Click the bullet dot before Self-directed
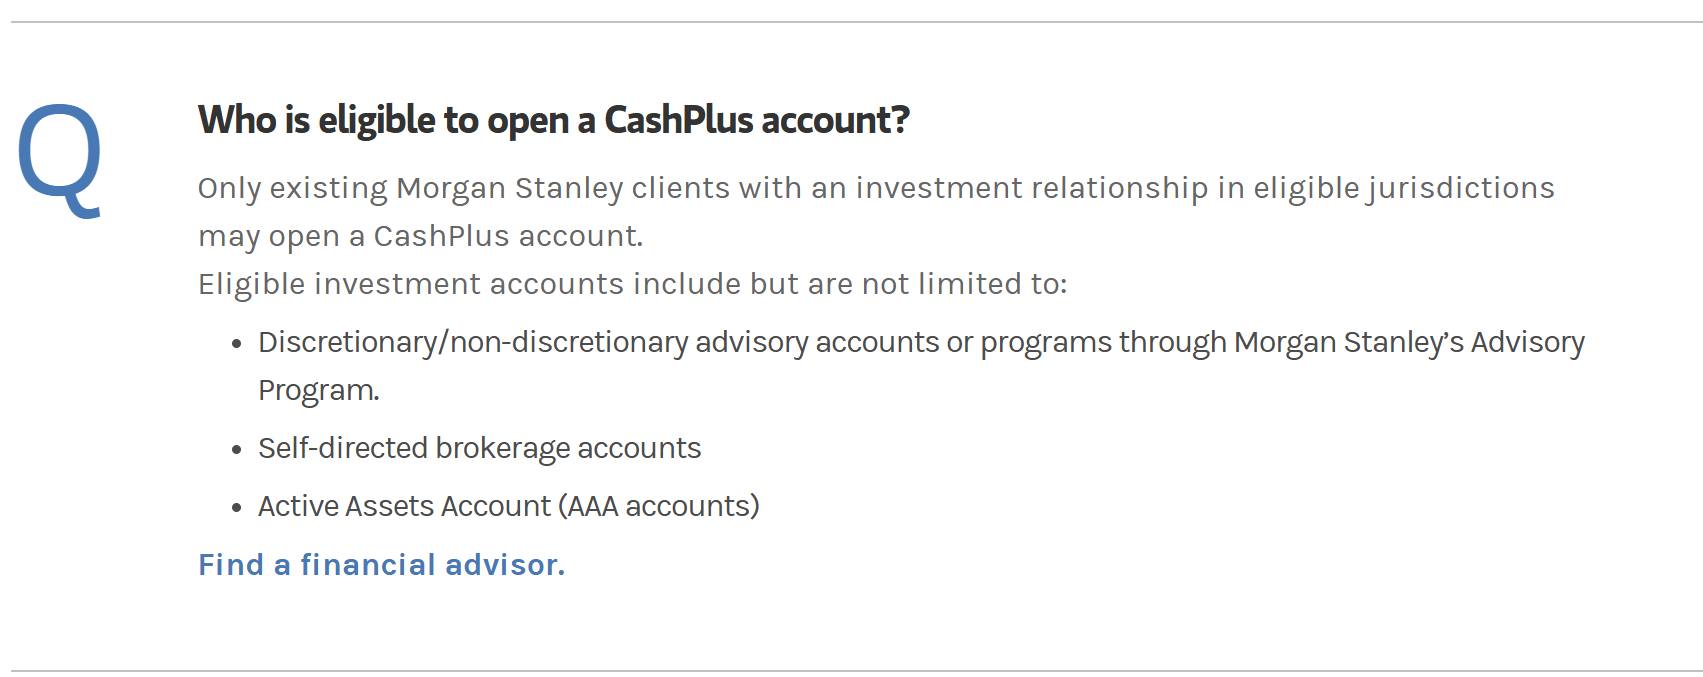 click(x=237, y=450)
